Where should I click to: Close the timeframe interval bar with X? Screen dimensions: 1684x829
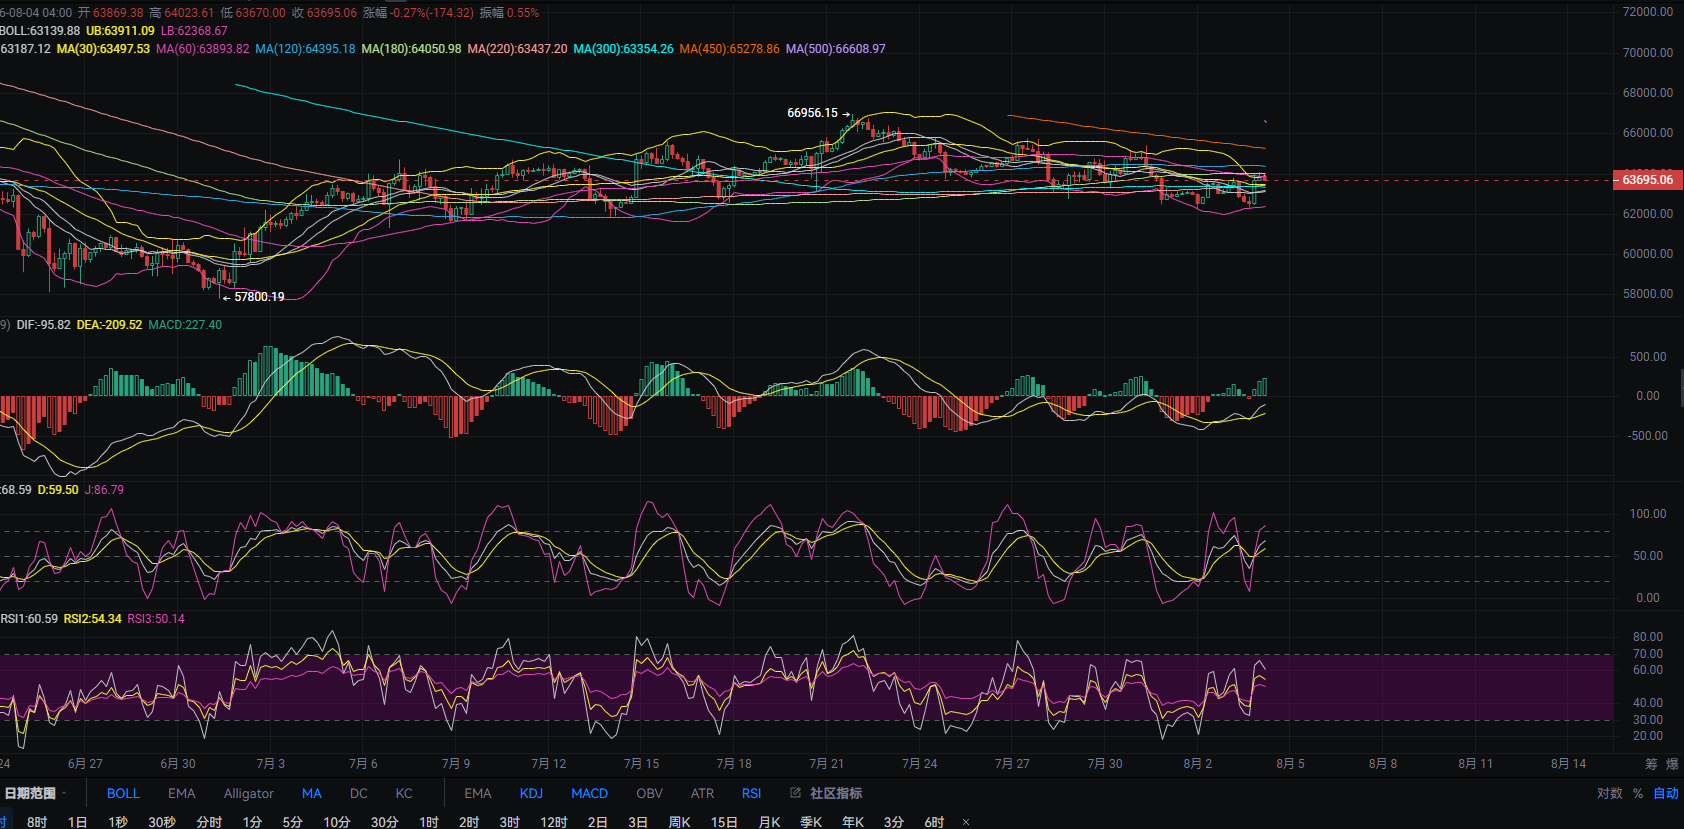pyautogui.click(x=966, y=822)
